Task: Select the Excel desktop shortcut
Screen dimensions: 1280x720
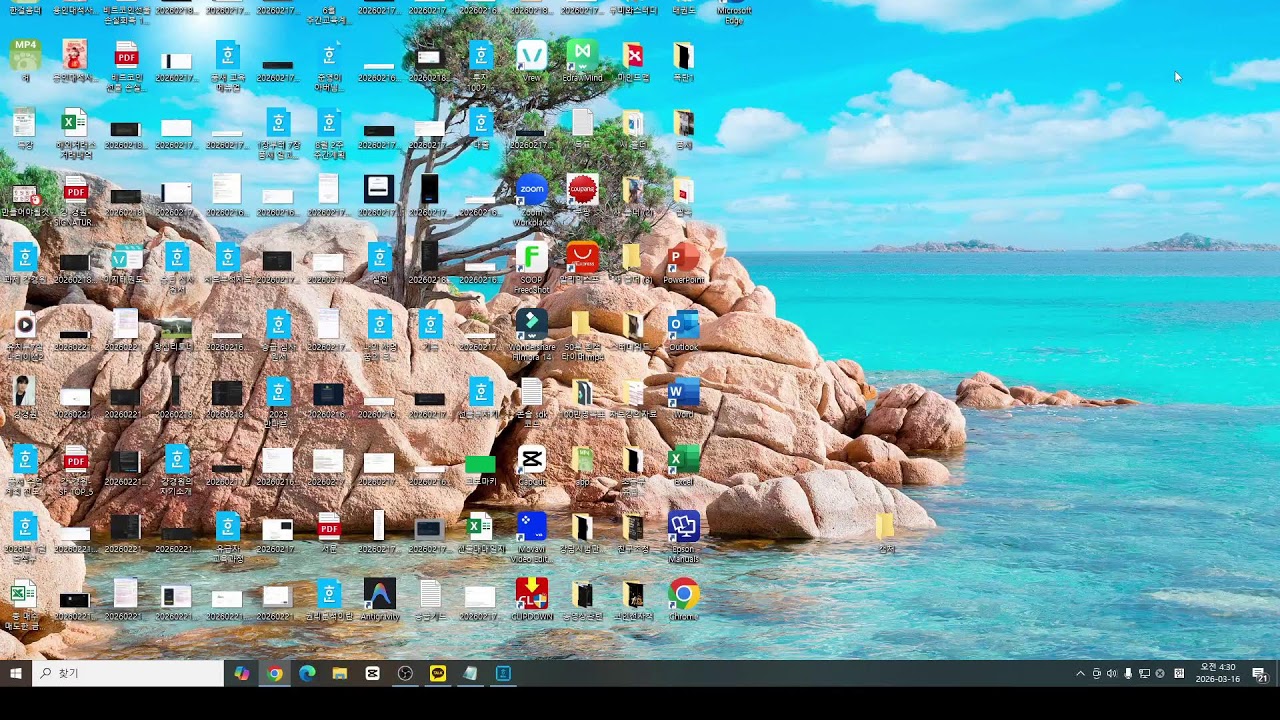Action: 683,465
